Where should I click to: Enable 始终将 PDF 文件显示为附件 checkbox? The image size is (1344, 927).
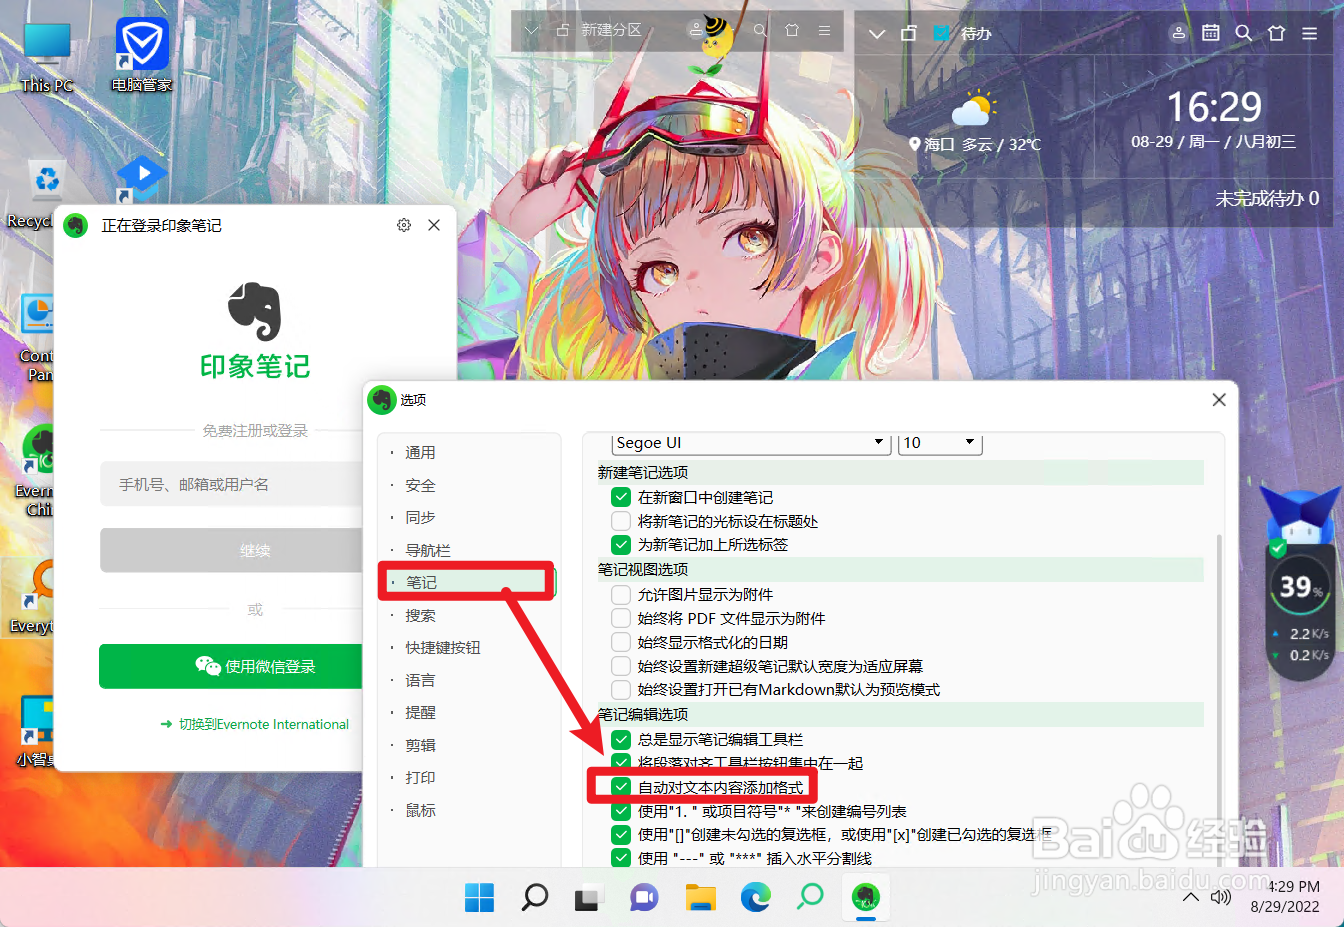621,618
